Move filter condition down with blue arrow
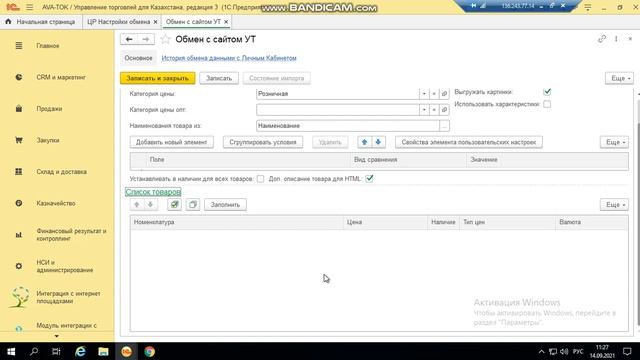 pos(378,142)
